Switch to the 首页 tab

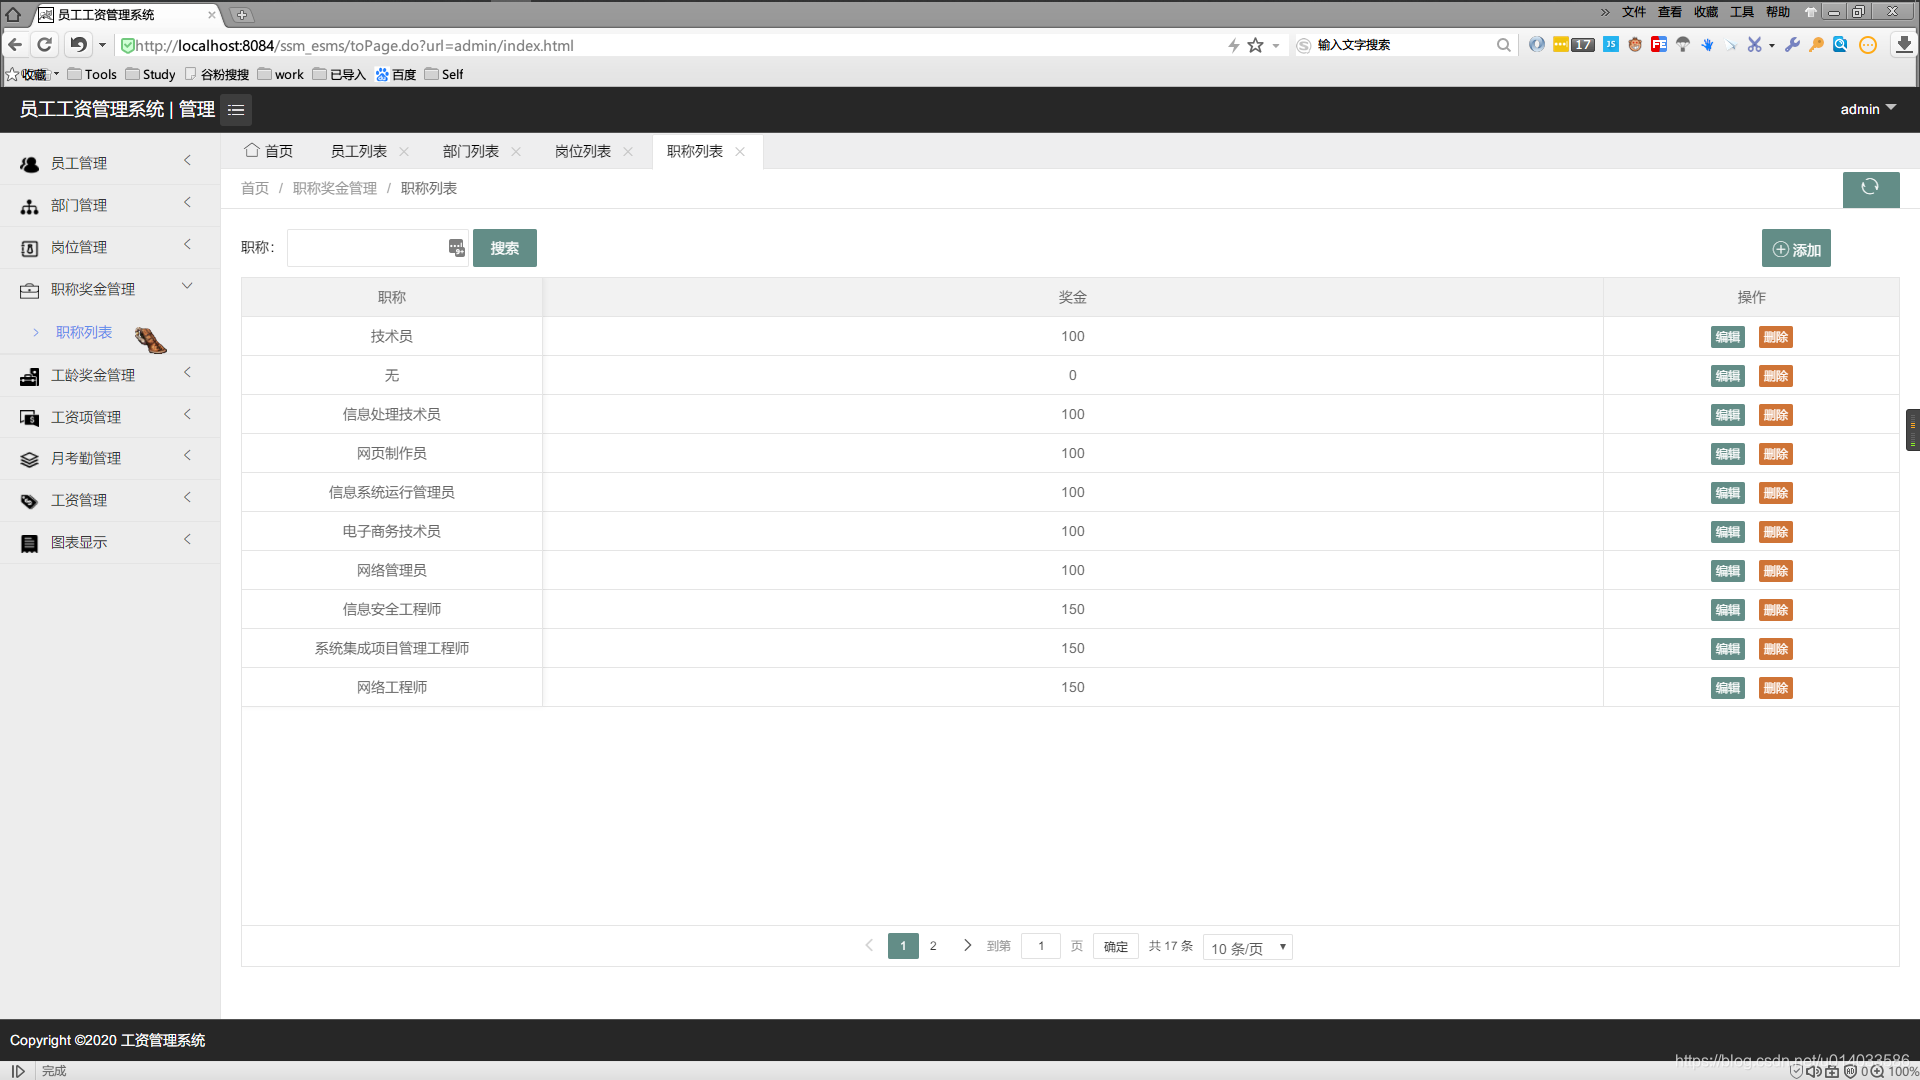tap(269, 151)
